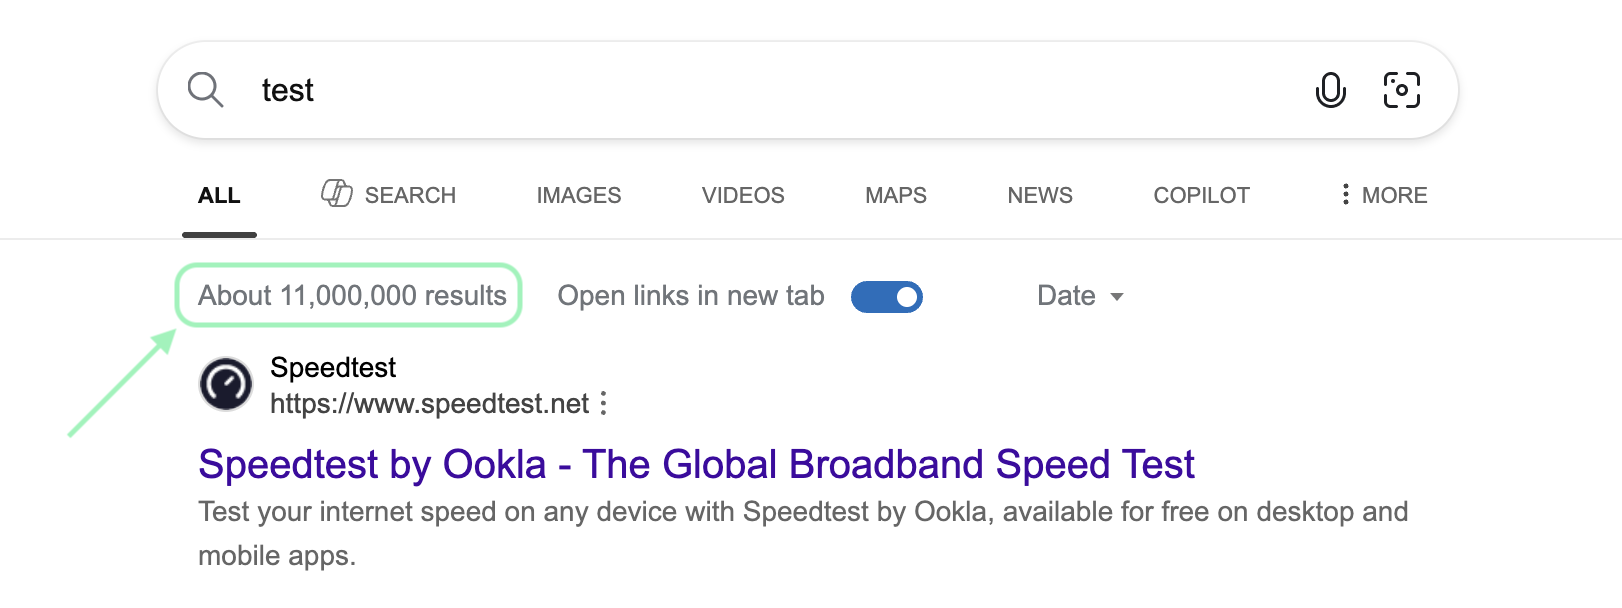The image size is (1622, 608).
Task: Switch to the Images tab
Action: point(578,196)
